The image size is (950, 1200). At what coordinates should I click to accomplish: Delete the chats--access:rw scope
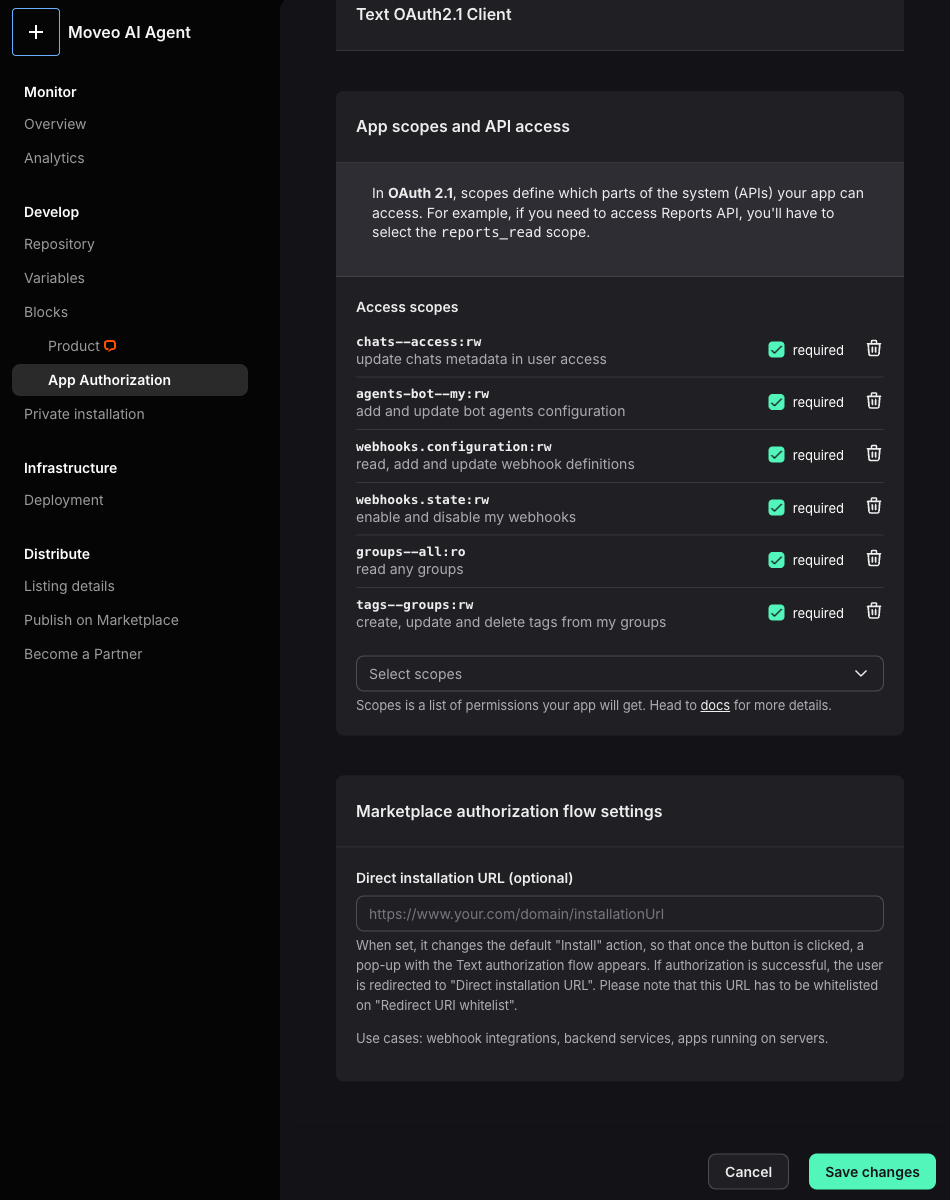click(x=873, y=349)
